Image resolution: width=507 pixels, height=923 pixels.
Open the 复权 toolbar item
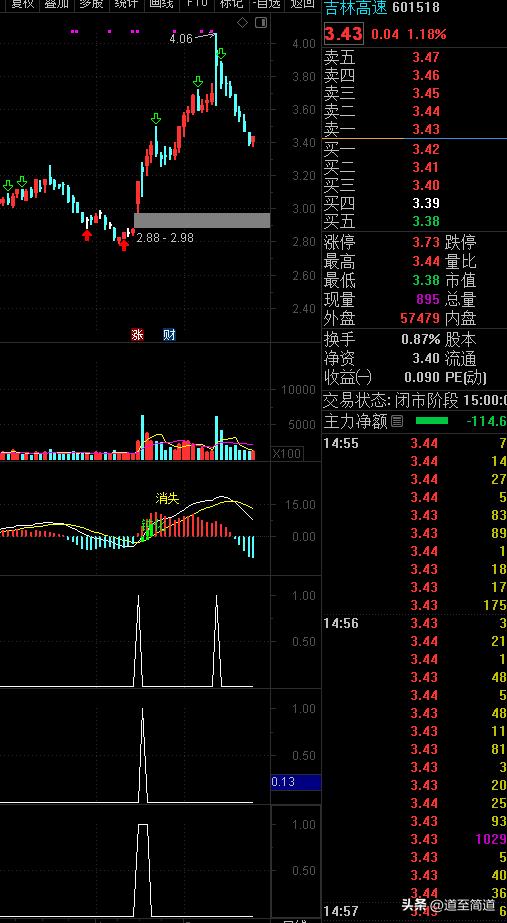(x=23, y=4)
